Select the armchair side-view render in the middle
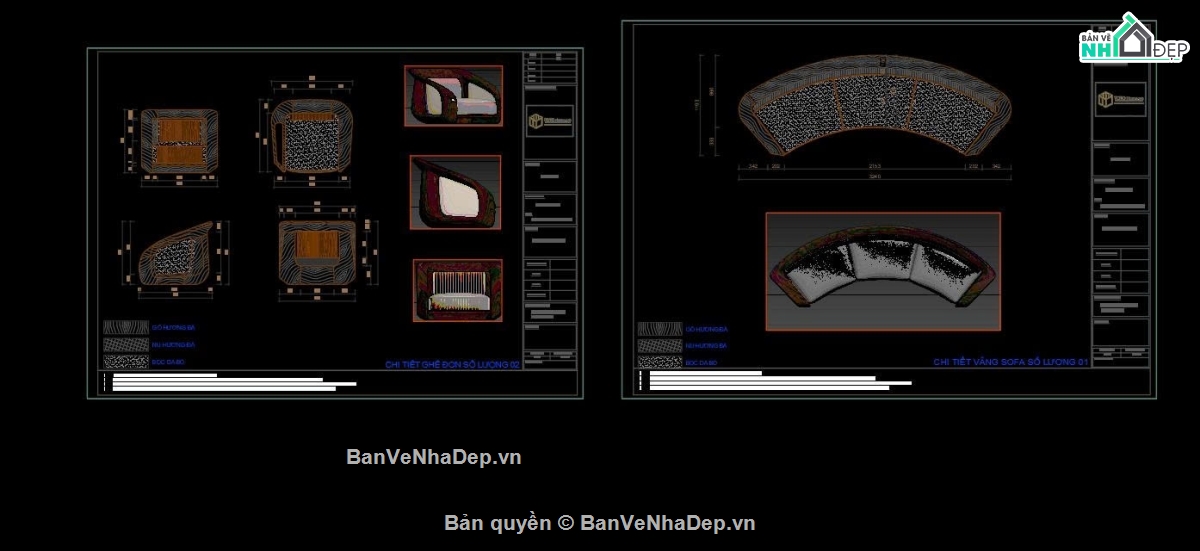This screenshot has width=1200, height=551. coord(455,192)
